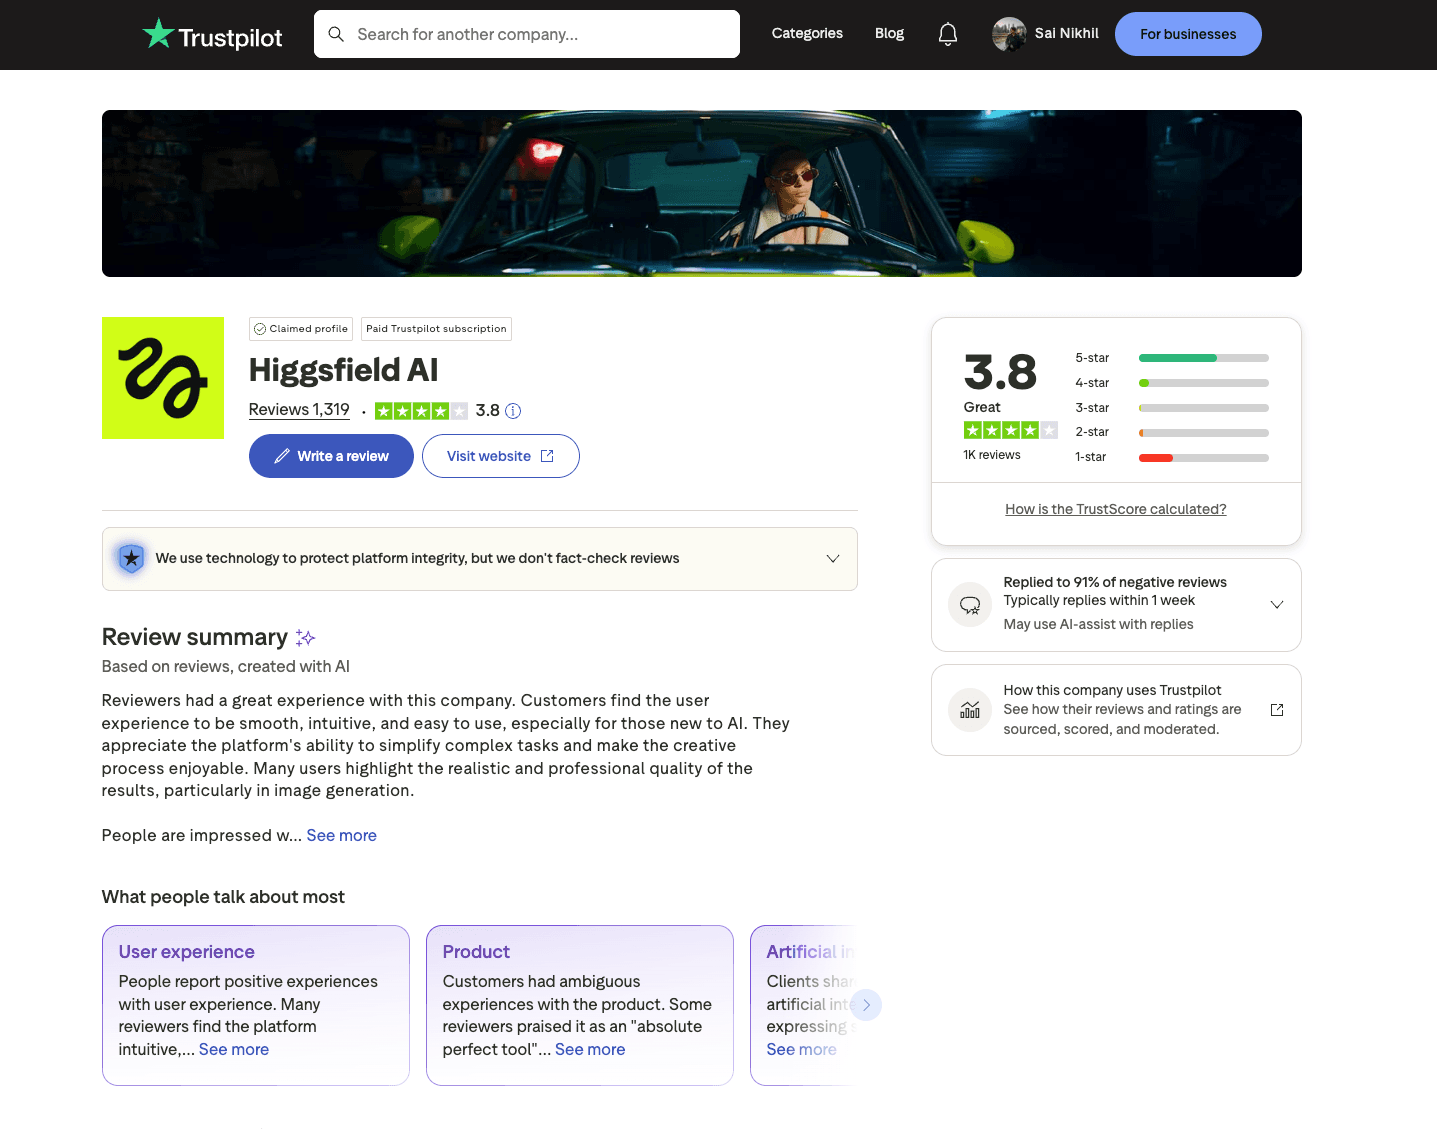Click the speech bubble replies icon

[x=970, y=605]
